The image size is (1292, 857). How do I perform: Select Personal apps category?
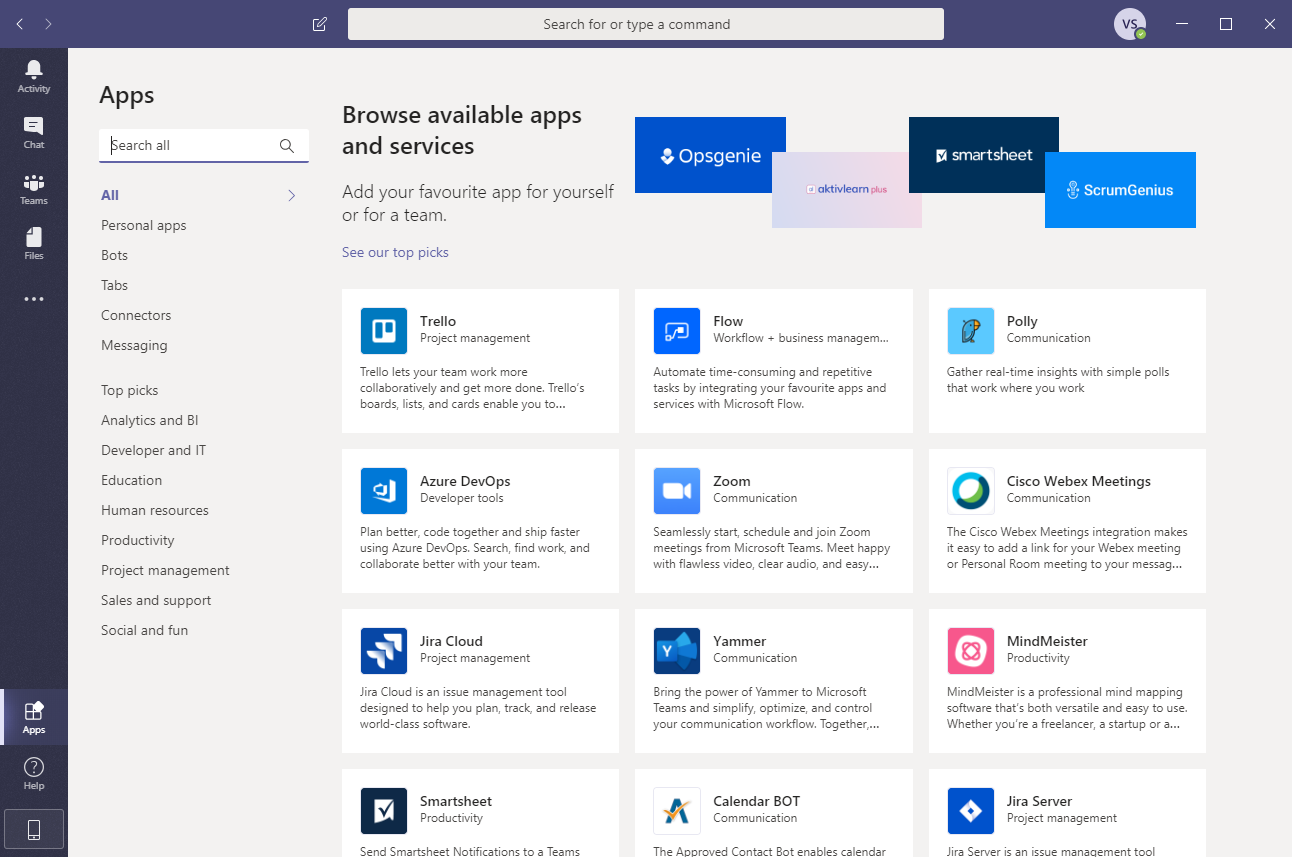pos(144,225)
